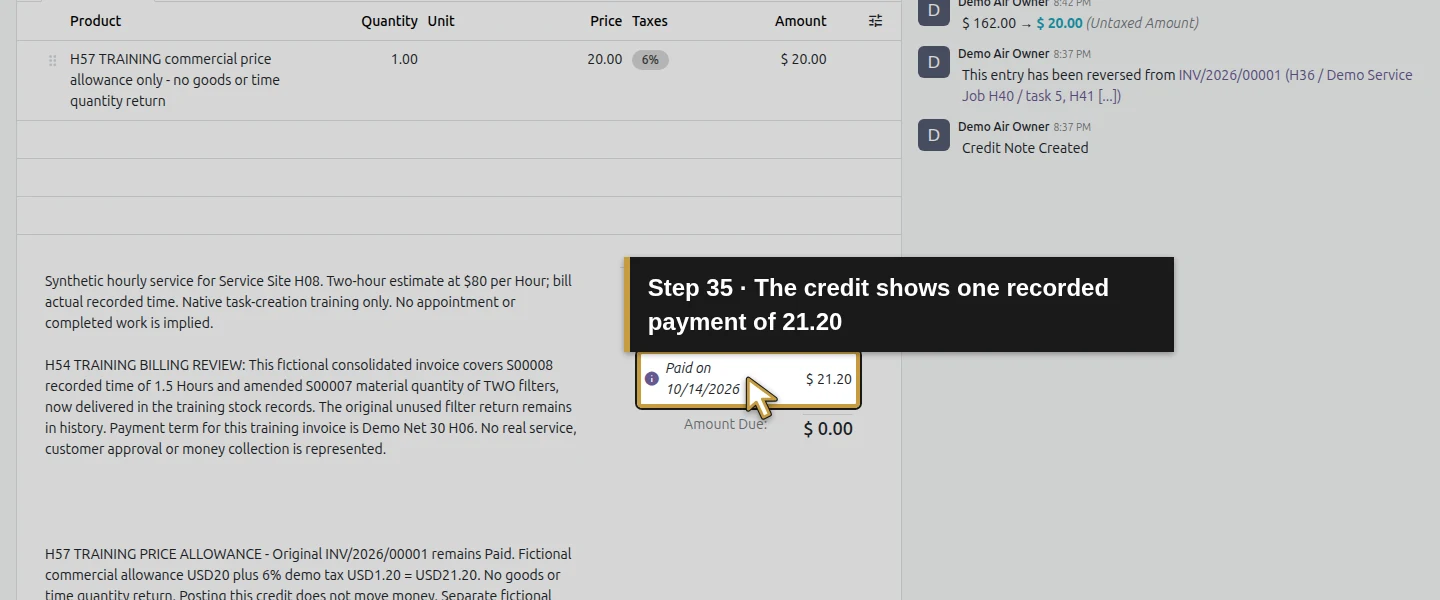1440x600 pixels.
Task: Open Demo Air Owner avatar on reversed entry message
Action: pyautogui.click(x=934, y=62)
